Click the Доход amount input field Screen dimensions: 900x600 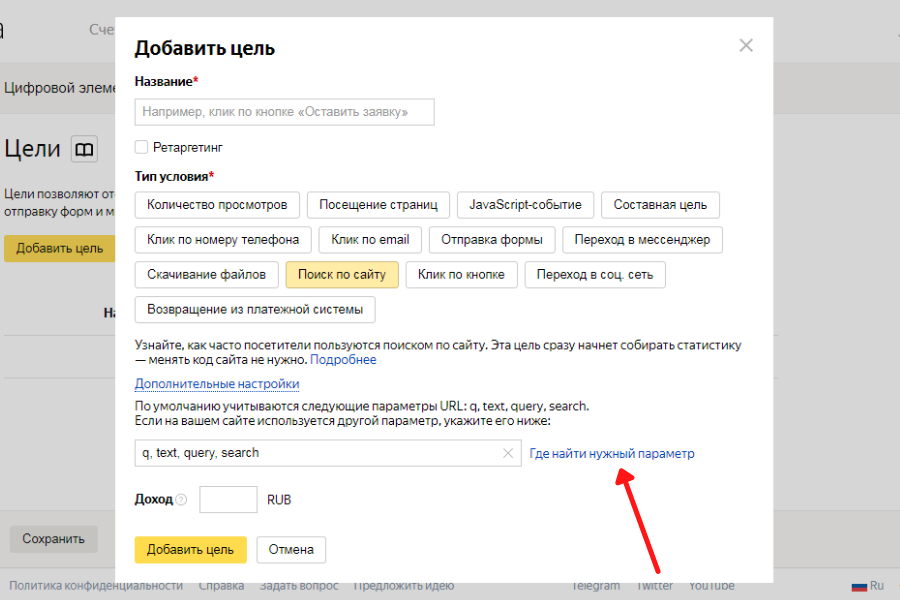pyautogui.click(x=228, y=499)
